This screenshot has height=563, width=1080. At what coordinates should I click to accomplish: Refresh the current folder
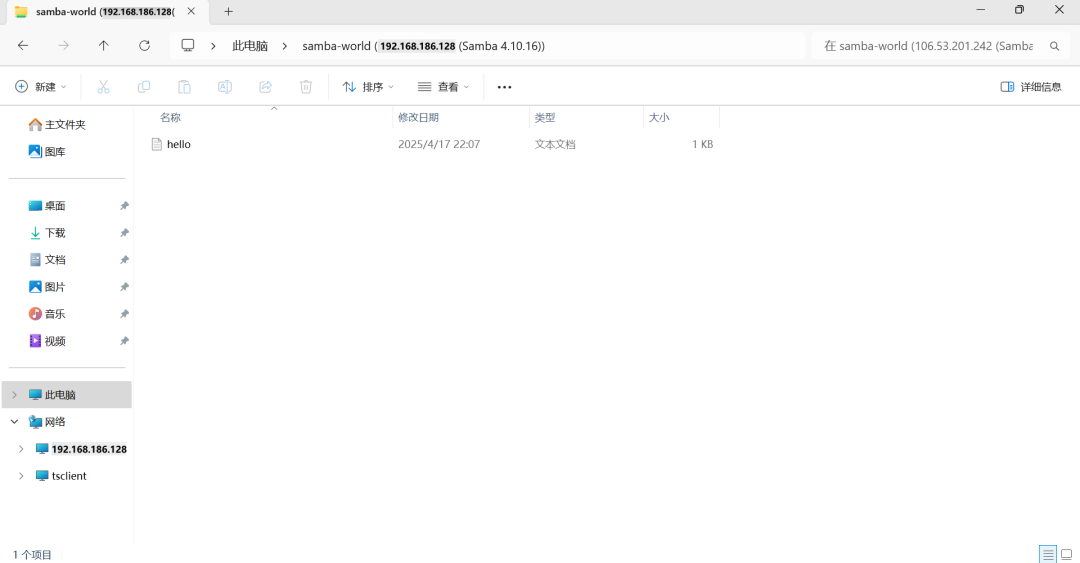tap(144, 45)
